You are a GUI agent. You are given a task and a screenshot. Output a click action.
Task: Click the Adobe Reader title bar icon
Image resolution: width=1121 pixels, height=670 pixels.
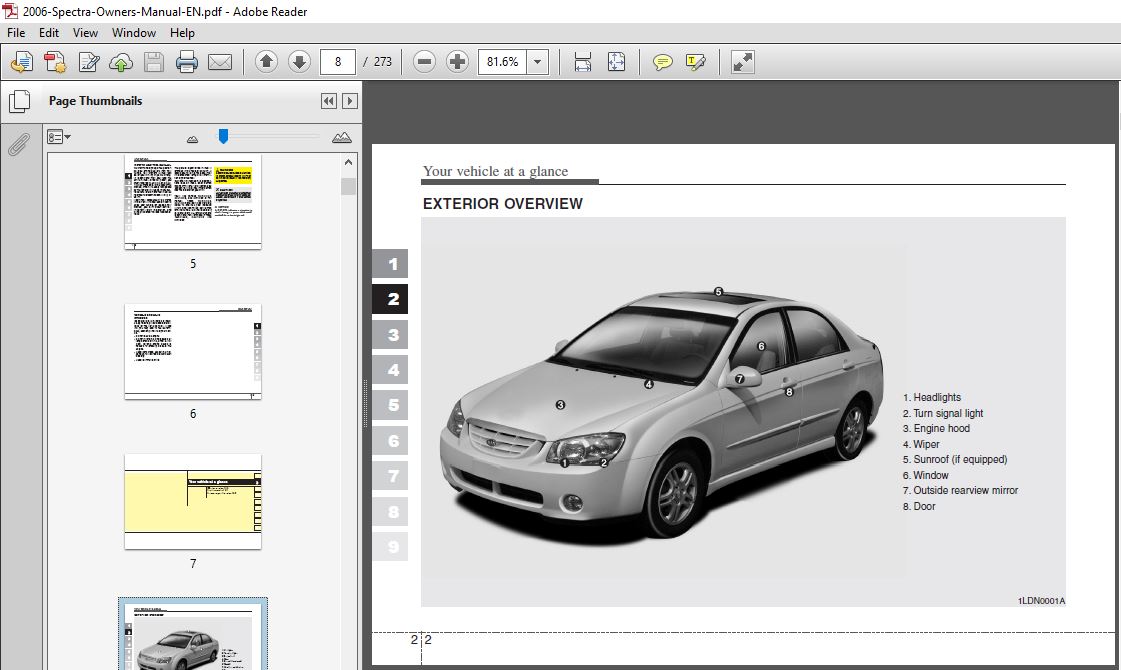(10, 11)
